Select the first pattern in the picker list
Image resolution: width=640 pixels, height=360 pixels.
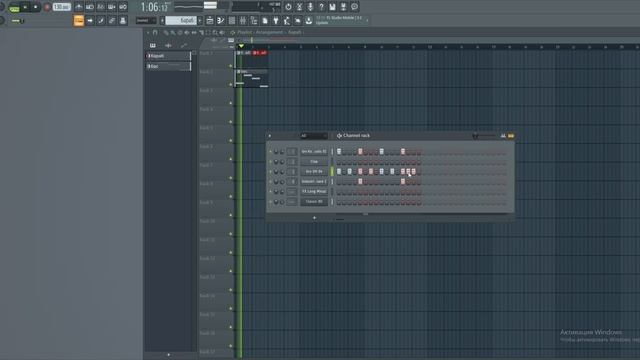[169, 56]
